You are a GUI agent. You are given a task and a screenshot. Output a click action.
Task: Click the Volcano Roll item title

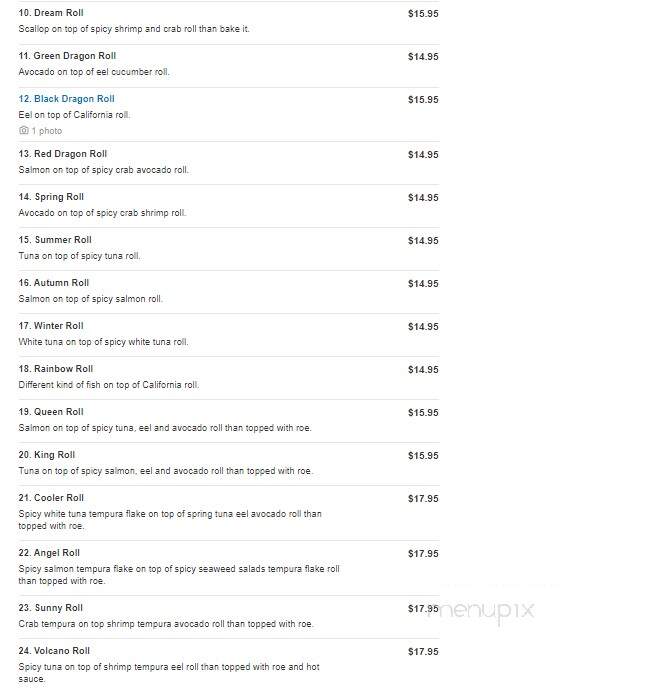pyautogui.click(x=54, y=651)
